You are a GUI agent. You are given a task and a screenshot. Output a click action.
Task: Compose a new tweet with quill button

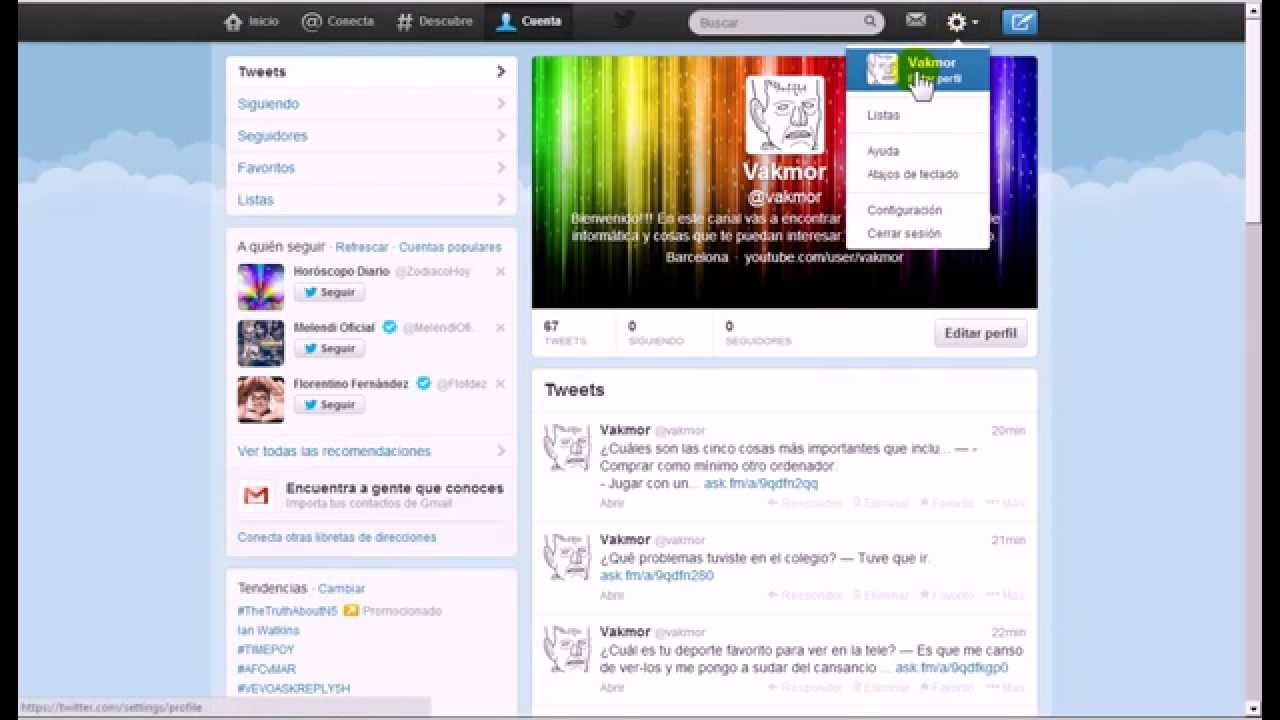click(1020, 21)
